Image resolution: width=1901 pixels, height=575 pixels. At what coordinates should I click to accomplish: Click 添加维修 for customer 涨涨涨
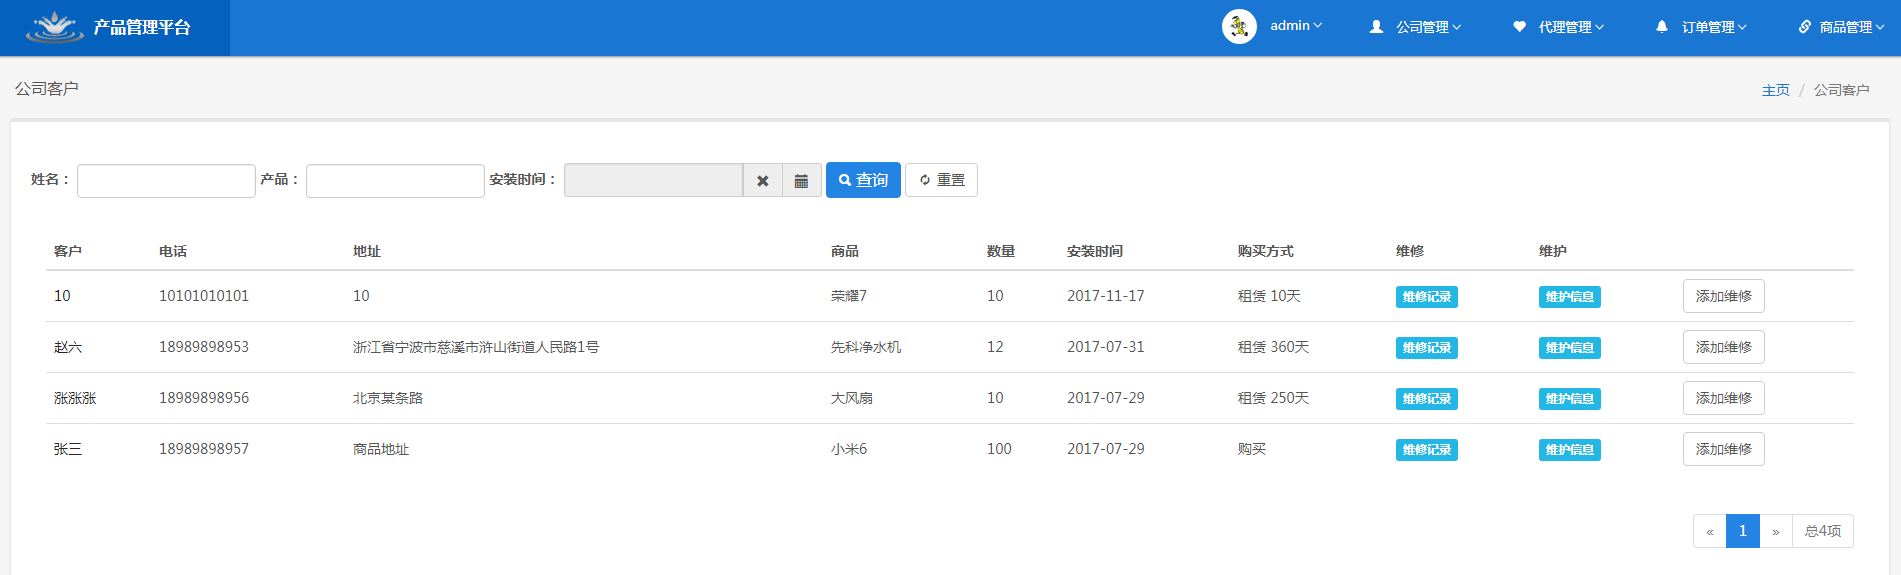click(x=1723, y=398)
